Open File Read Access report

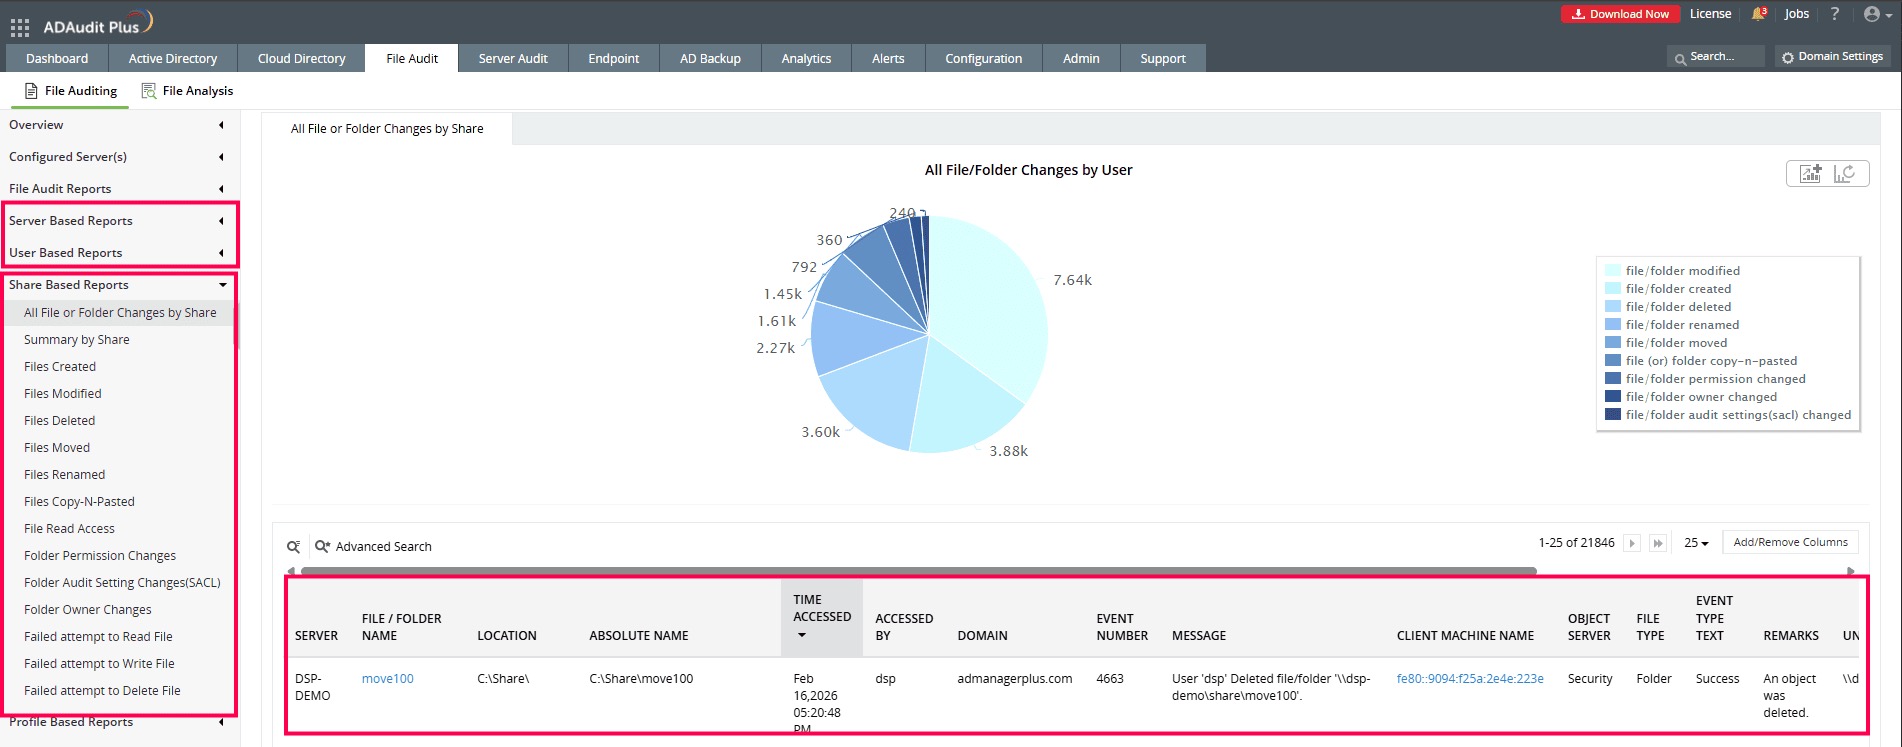(69, 529)
